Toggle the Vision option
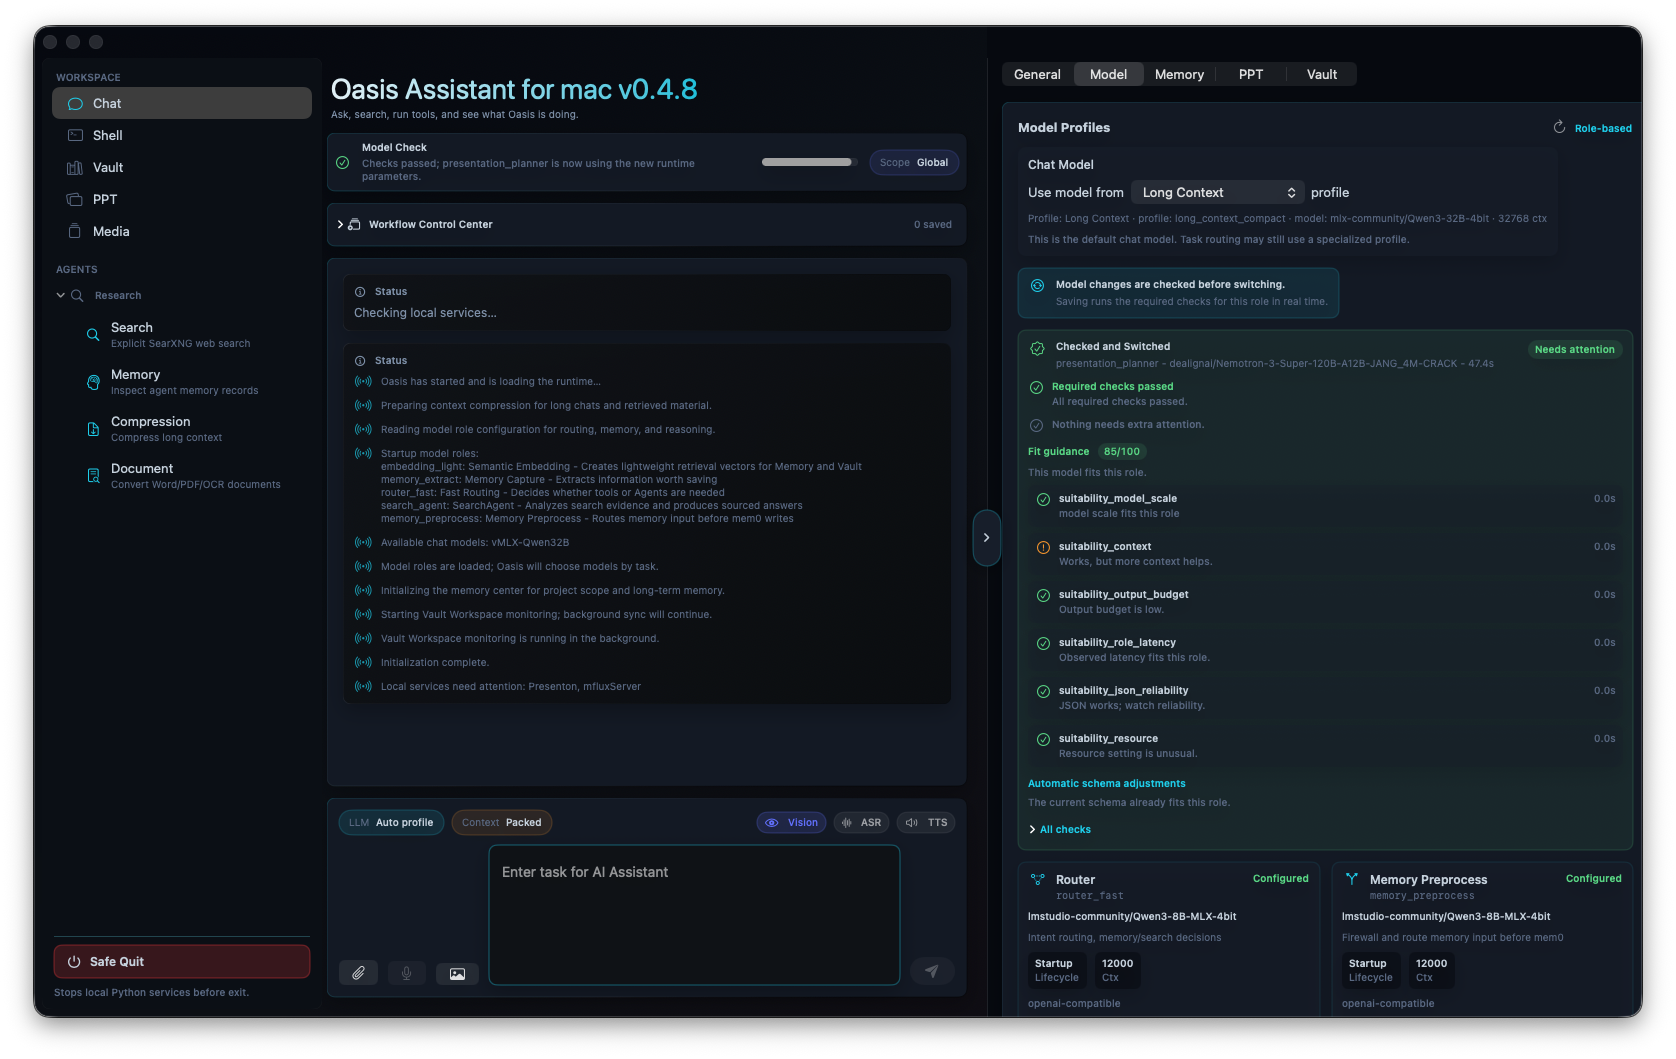Image resolution: width=1676 pixels, height=1059 pixels. 792,823
